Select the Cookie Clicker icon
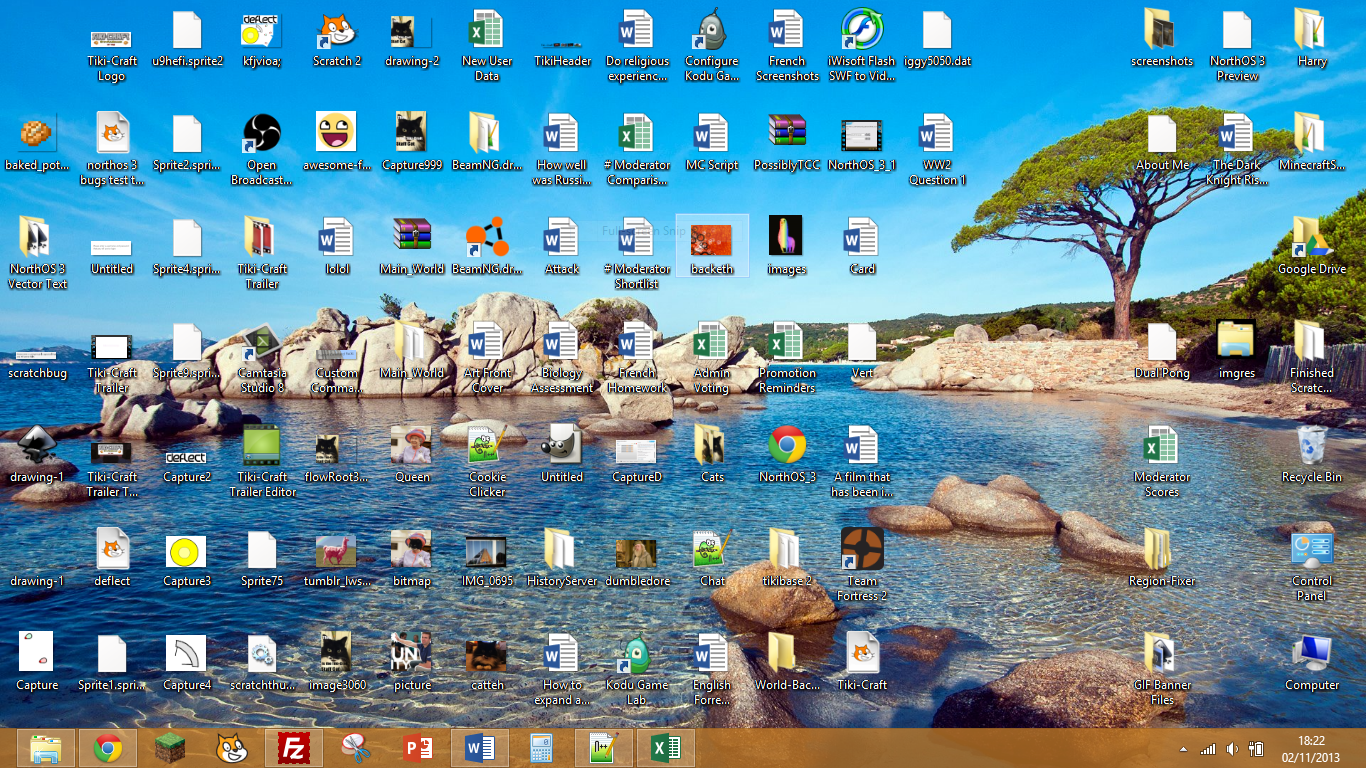 487,462
